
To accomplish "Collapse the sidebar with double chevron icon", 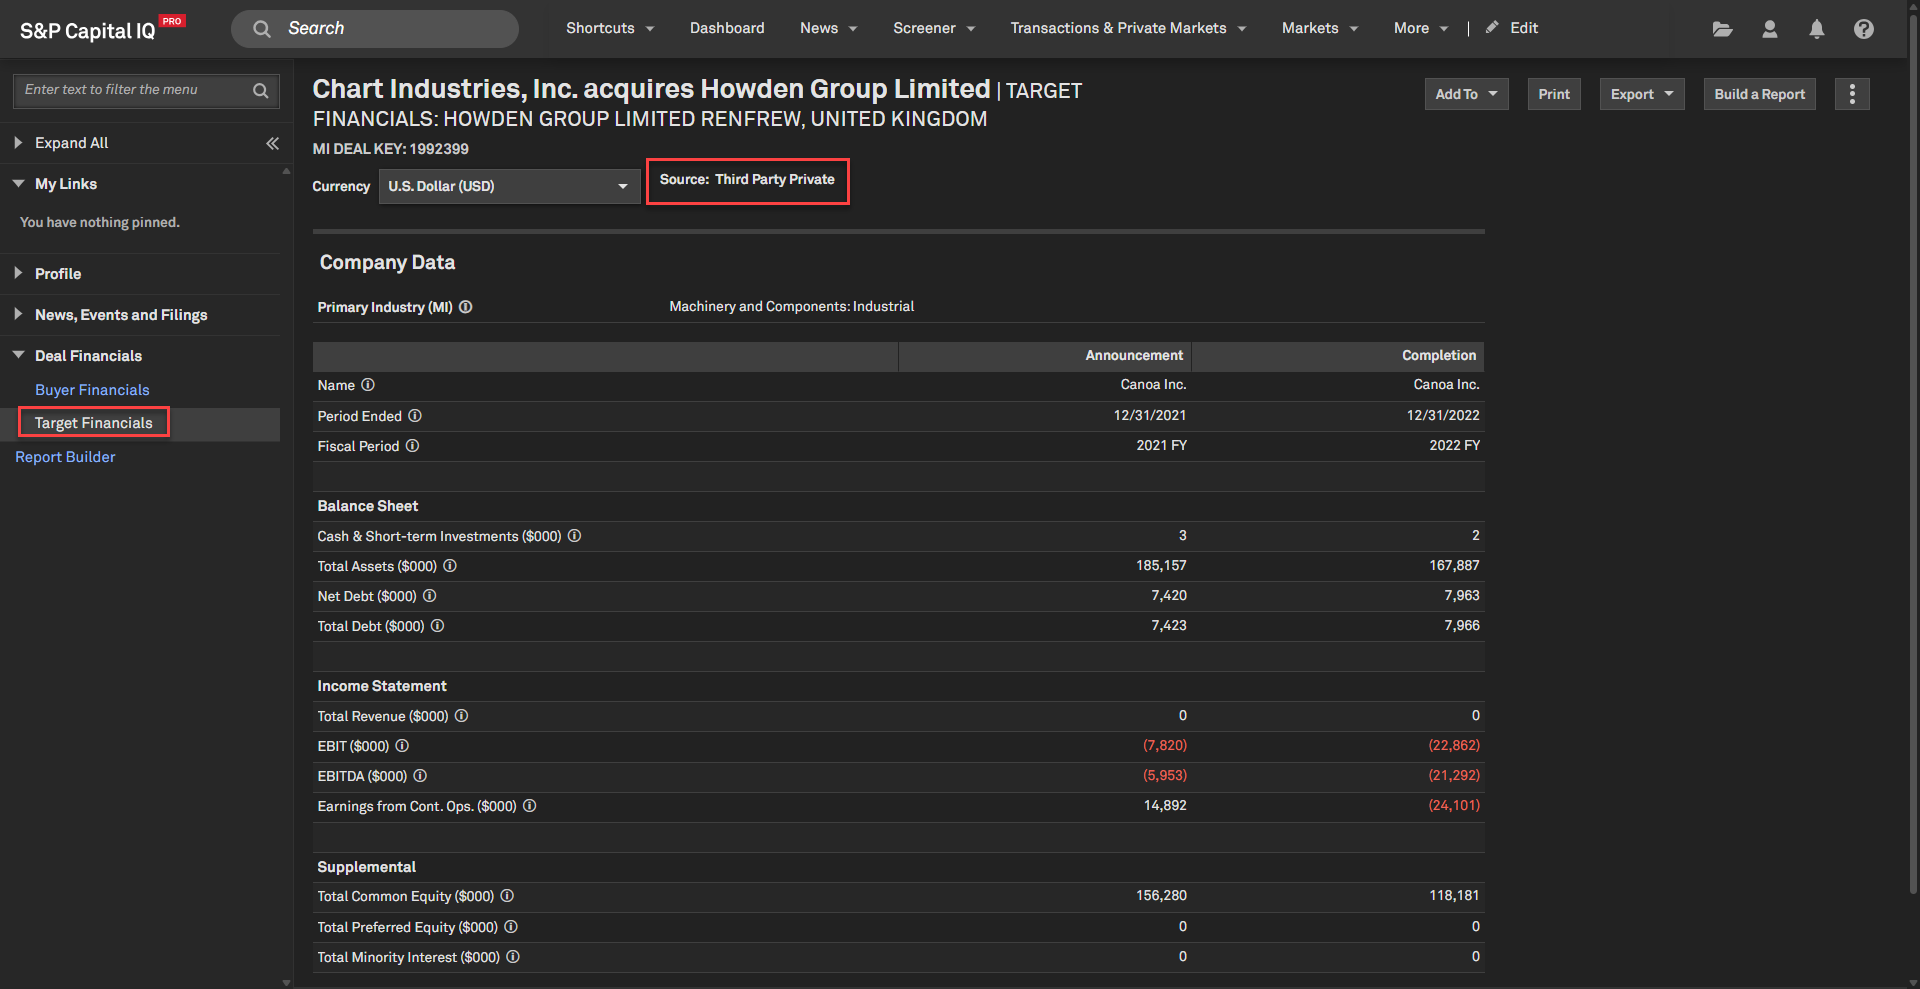I will [x=272, y=143].
